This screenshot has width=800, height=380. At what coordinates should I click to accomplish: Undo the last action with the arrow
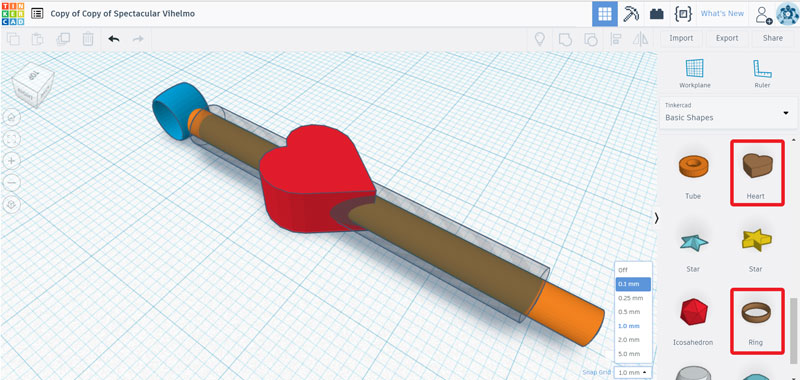114,39
